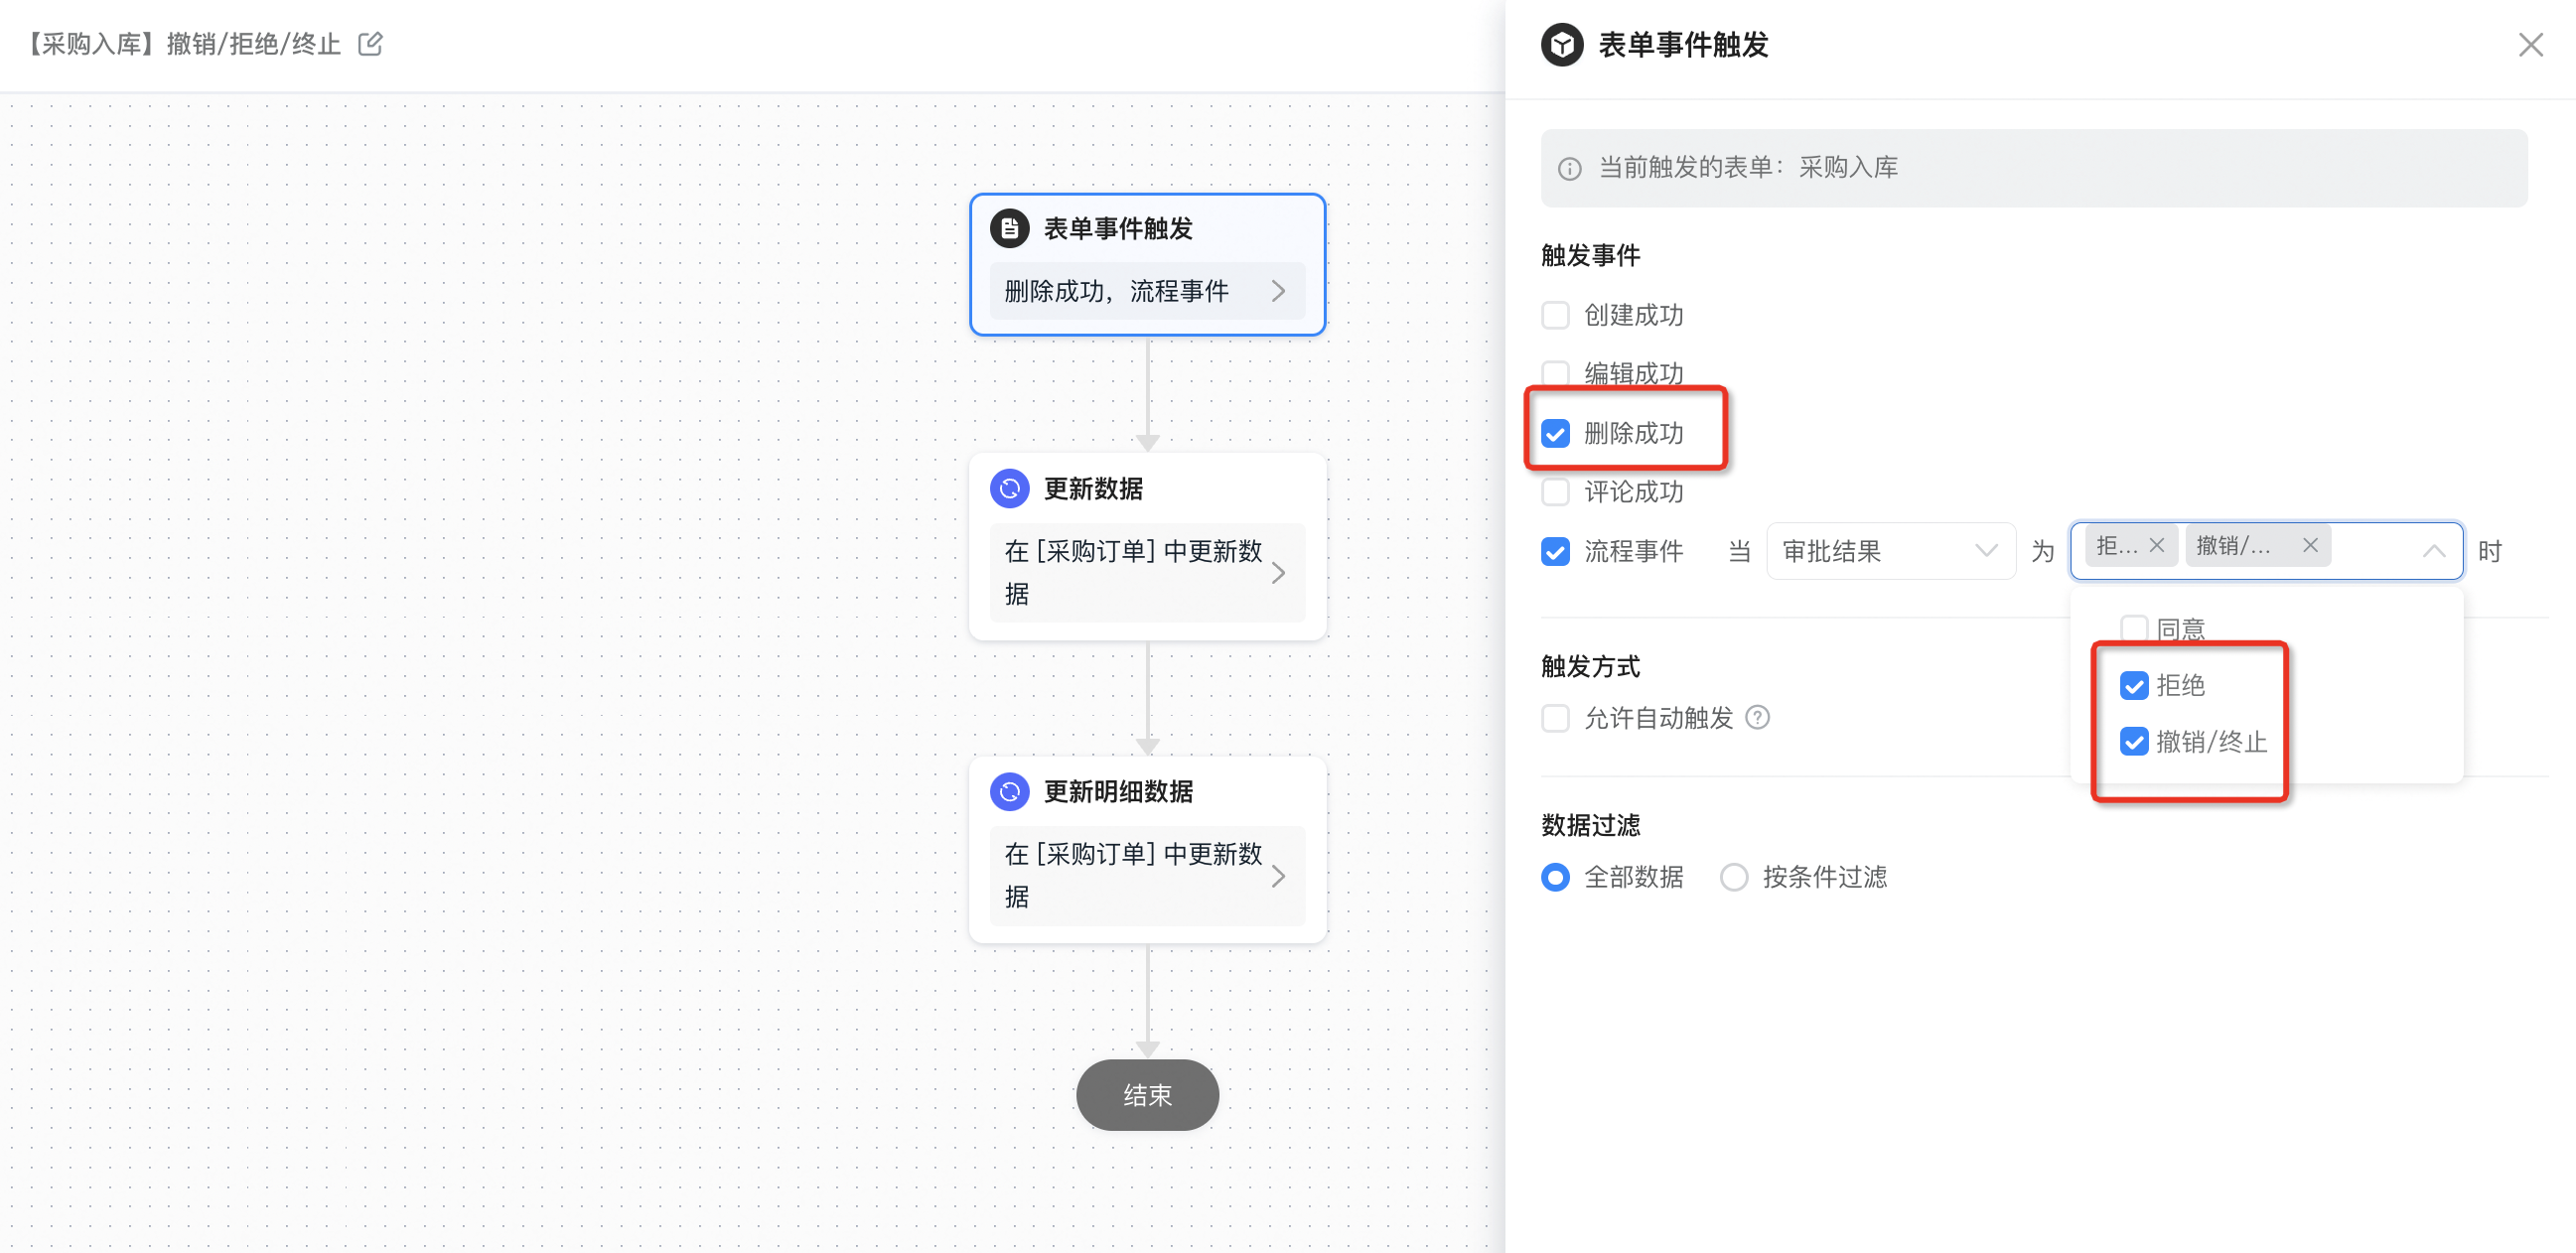Select the 更新数据 node title
This screenshot has width=2576, height=1253.
[x=1093, y=489]
